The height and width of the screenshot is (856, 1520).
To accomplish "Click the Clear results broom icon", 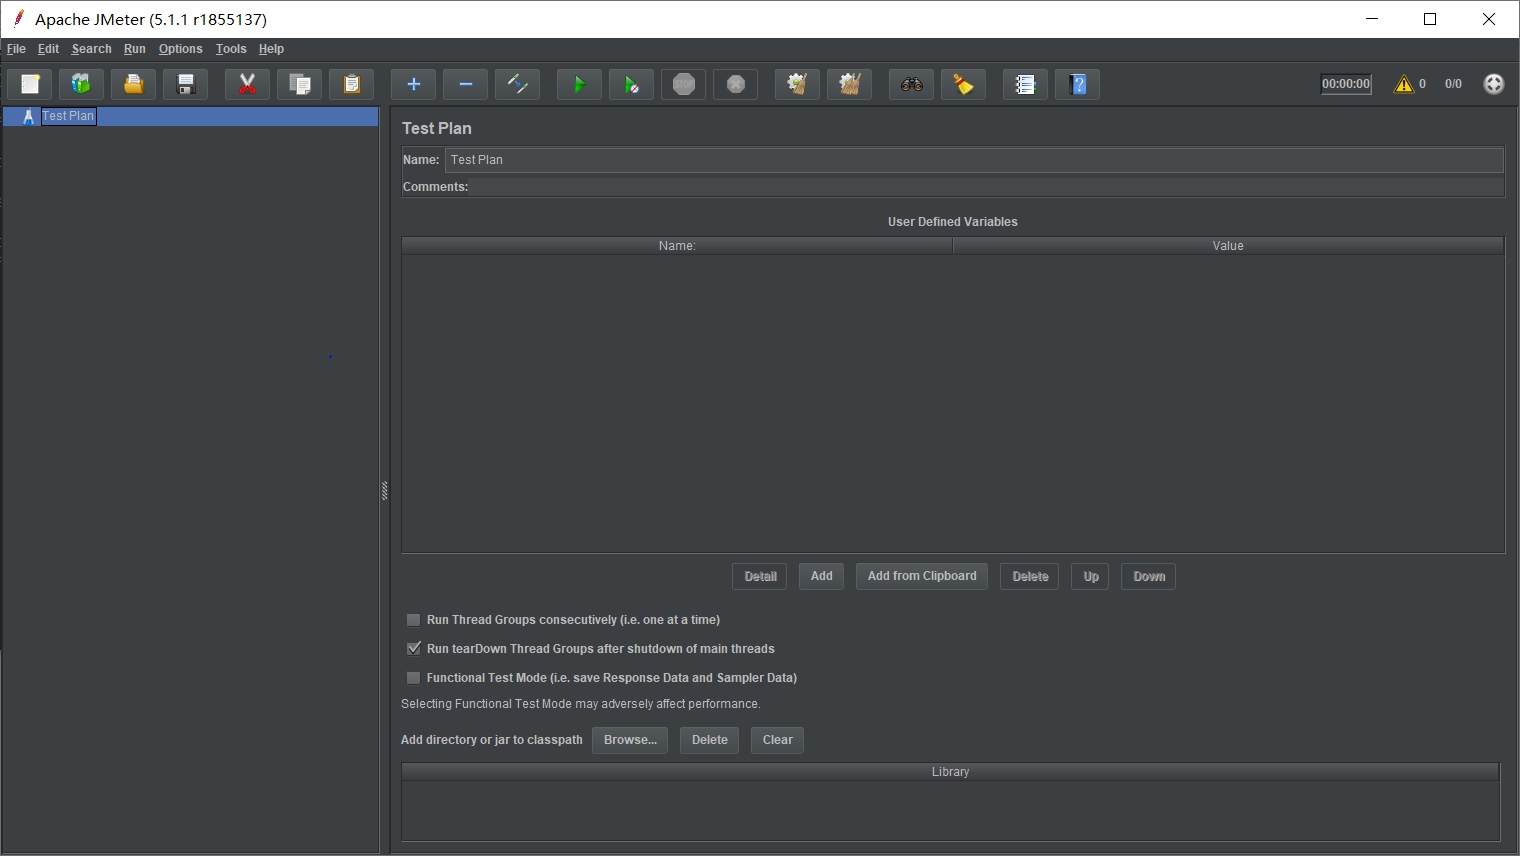I will [797, 84].
